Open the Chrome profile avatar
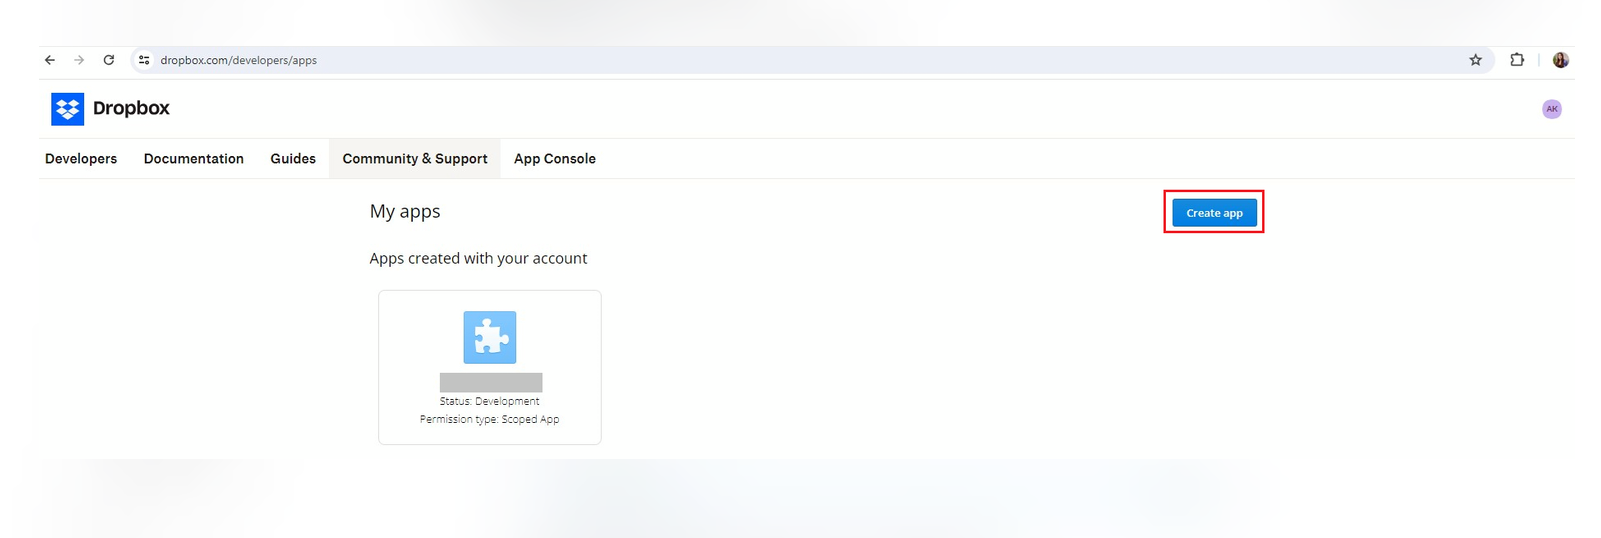 click(x=1560, y=60)
